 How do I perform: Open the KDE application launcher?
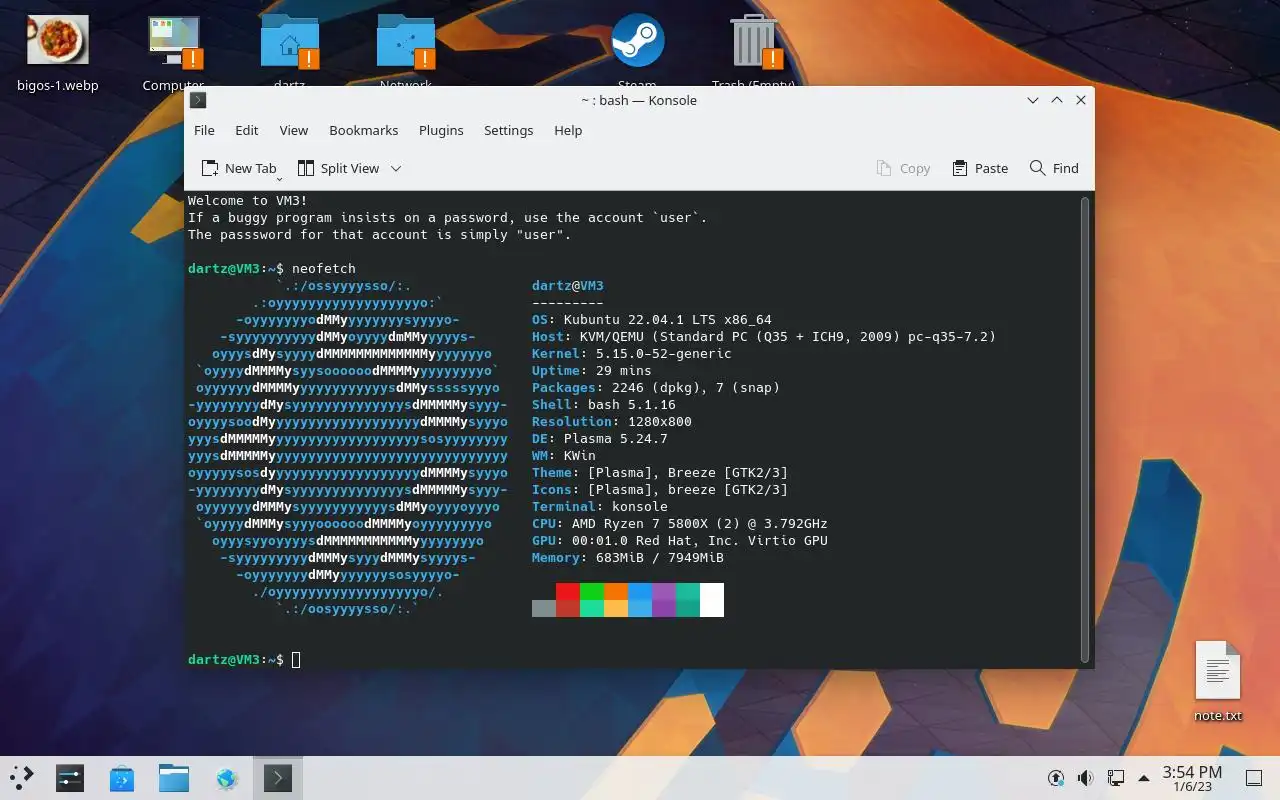pyautogui.click(x=21, y=778)
